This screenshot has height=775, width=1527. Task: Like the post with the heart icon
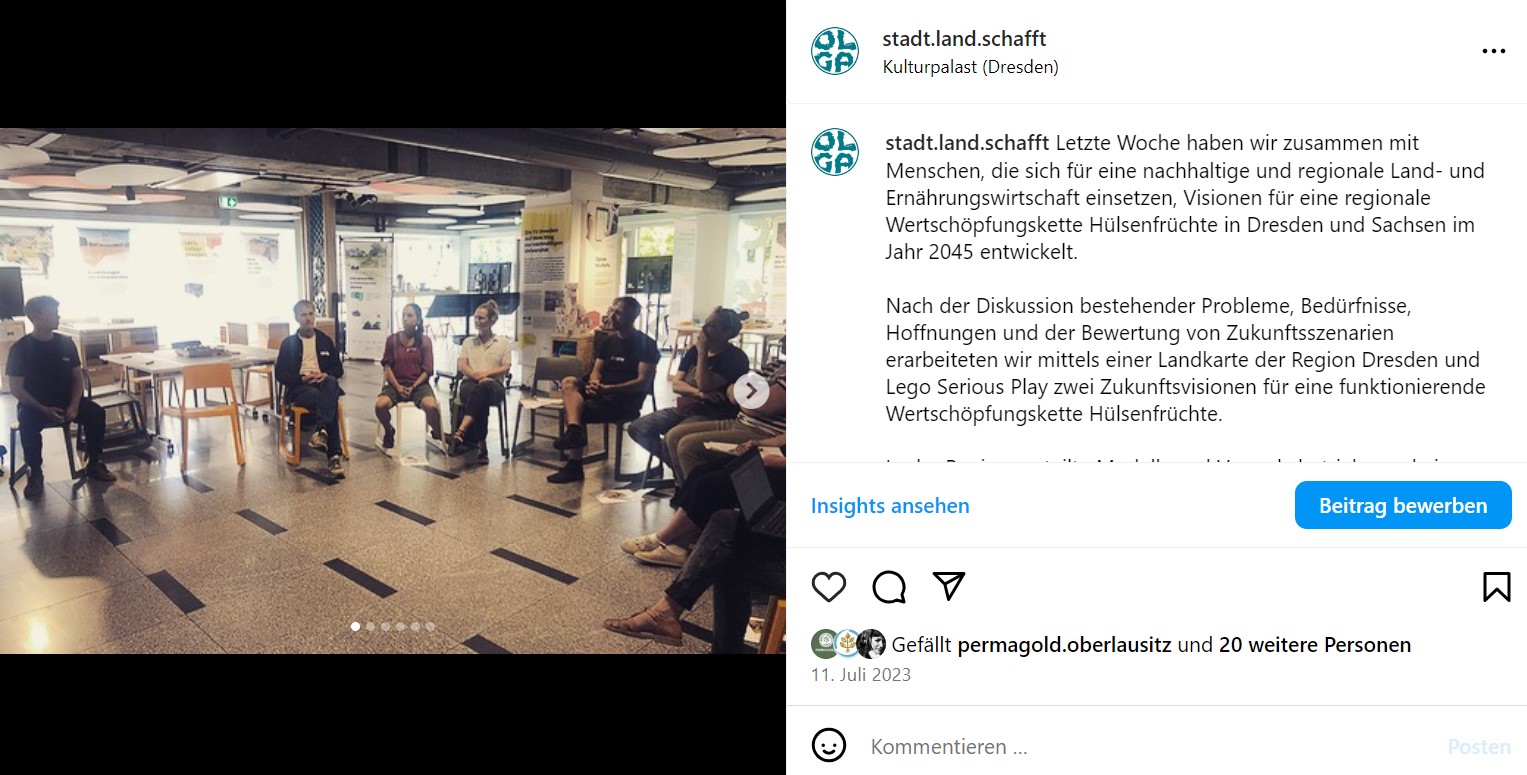pyautogui.click(x=829, y=586)
